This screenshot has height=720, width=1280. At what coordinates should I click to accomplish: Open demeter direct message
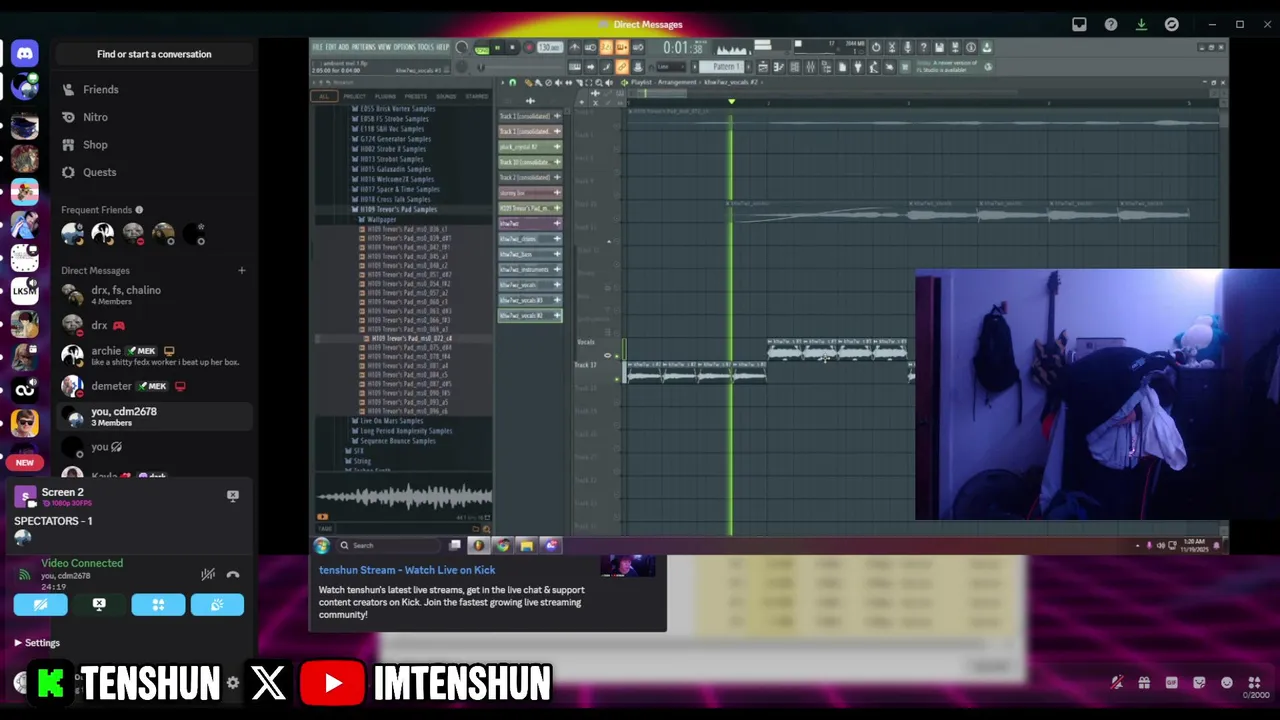pos(154,386)
